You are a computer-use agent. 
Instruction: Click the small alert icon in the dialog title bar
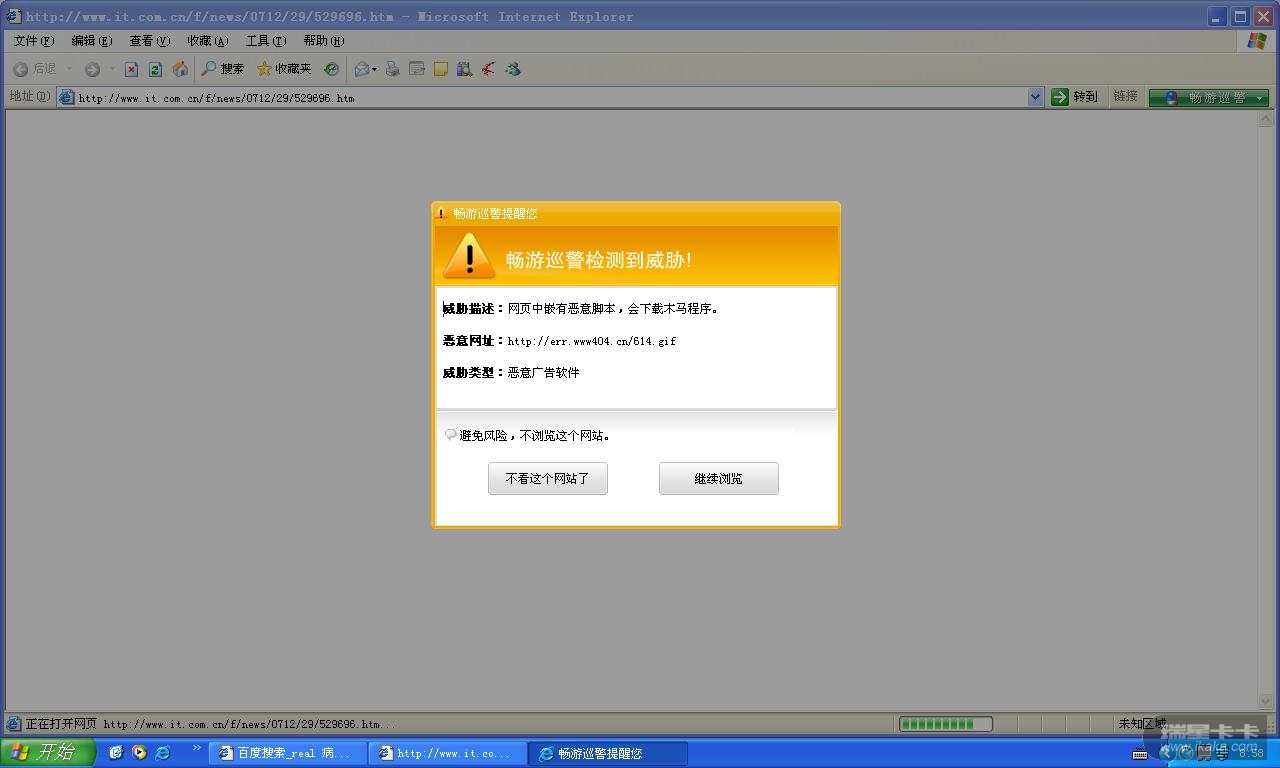click(442, 213)
